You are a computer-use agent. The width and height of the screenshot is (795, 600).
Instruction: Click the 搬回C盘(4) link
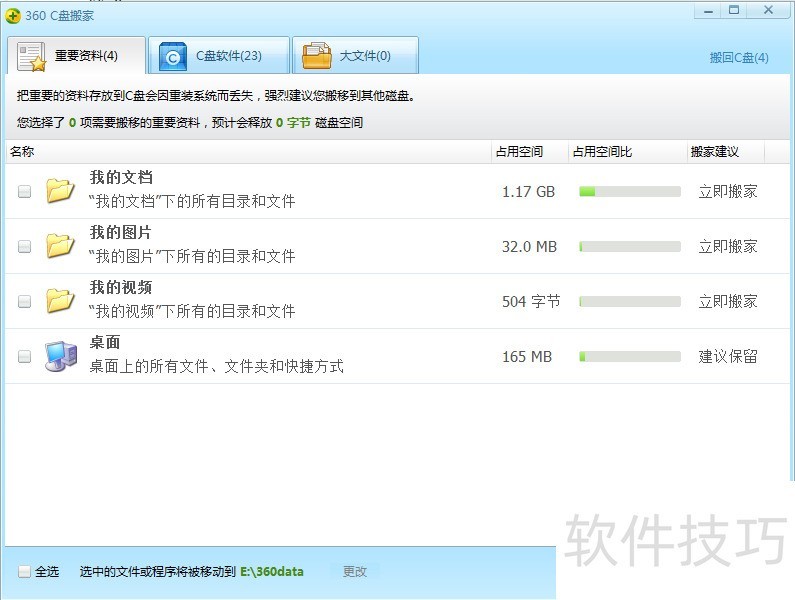(739, 58)
